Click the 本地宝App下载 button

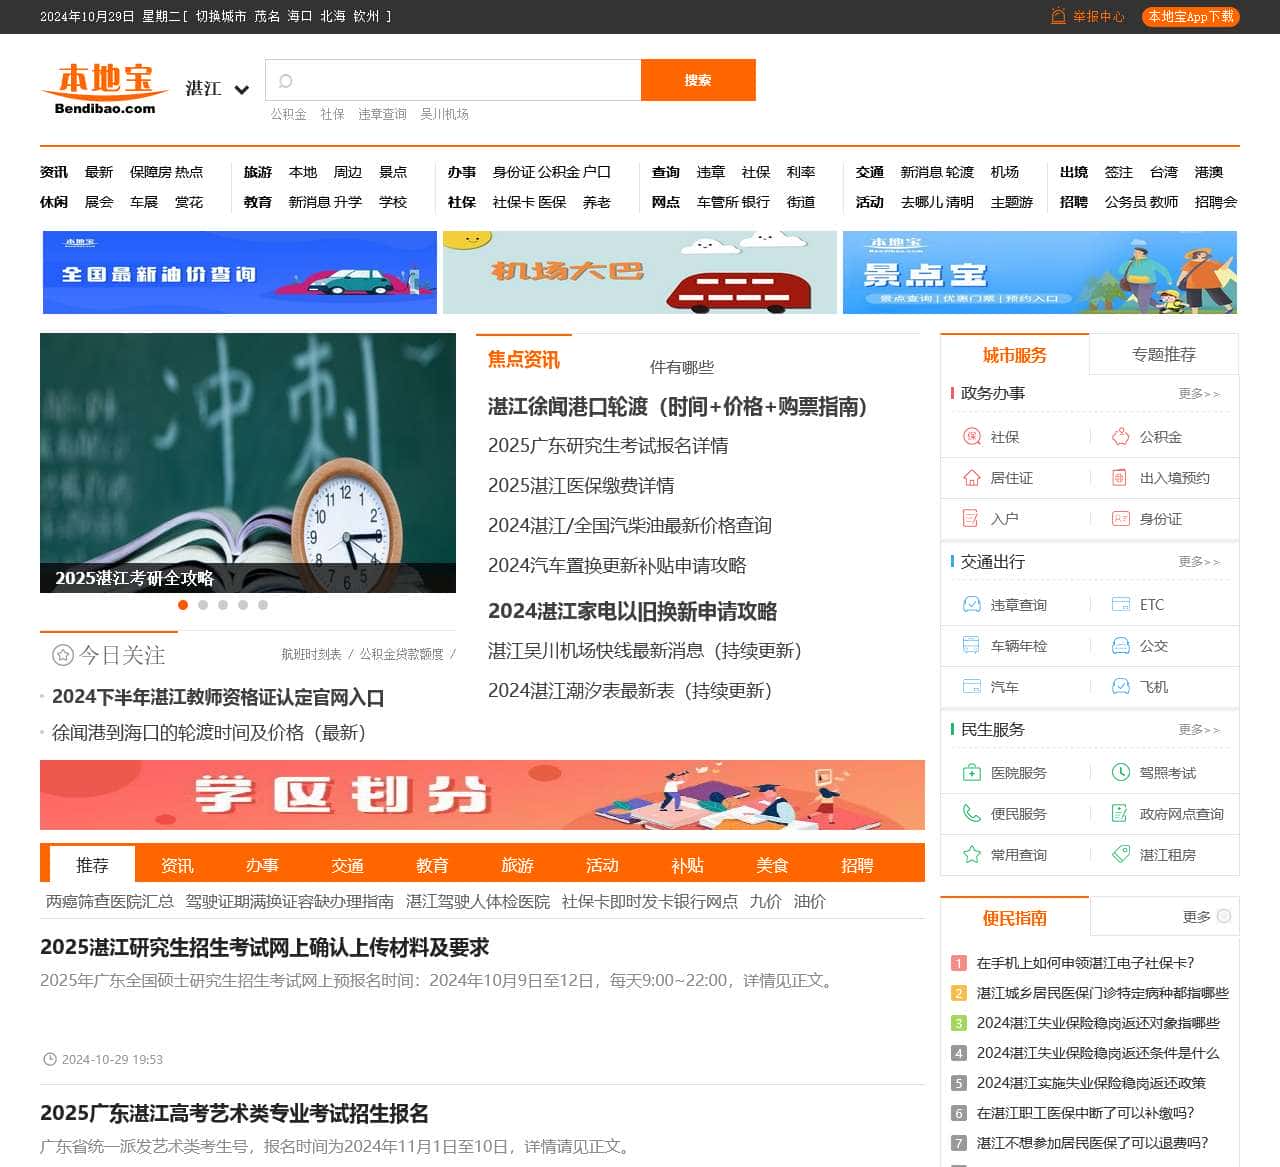[x=1190, y=17]
